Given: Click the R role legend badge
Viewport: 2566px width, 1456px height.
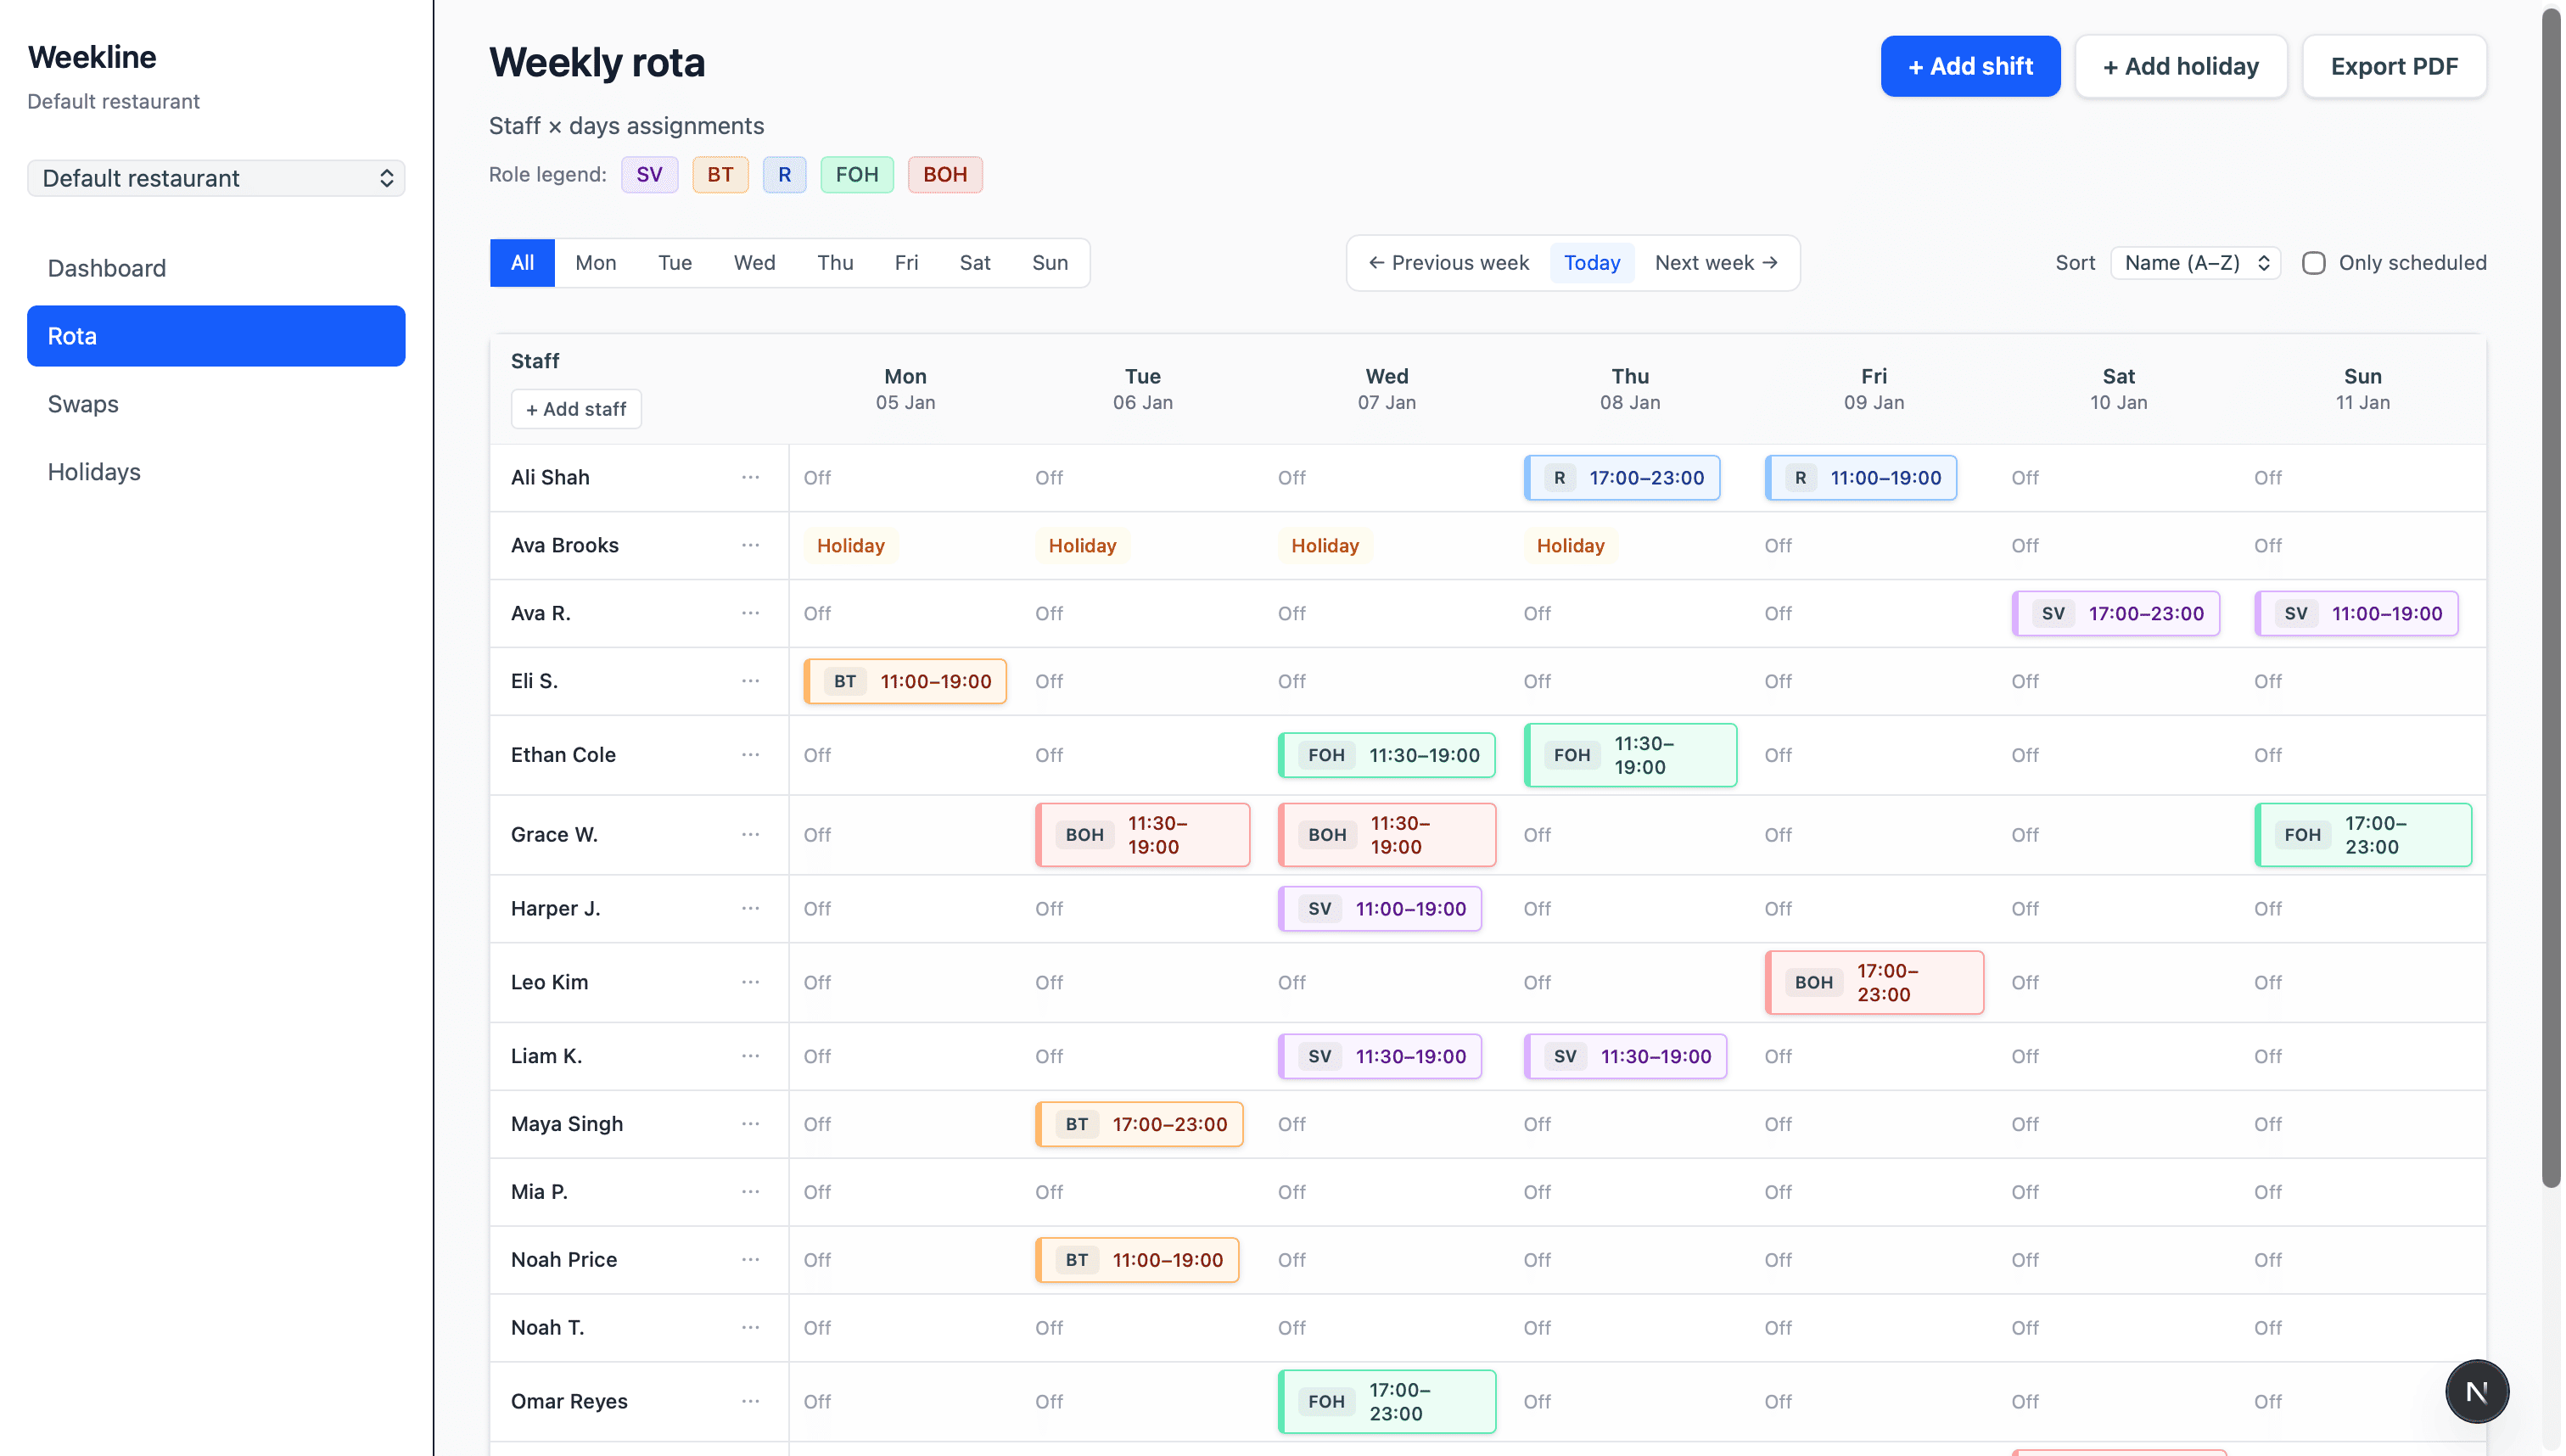Looking at the screenshot, I should [784, 174].
